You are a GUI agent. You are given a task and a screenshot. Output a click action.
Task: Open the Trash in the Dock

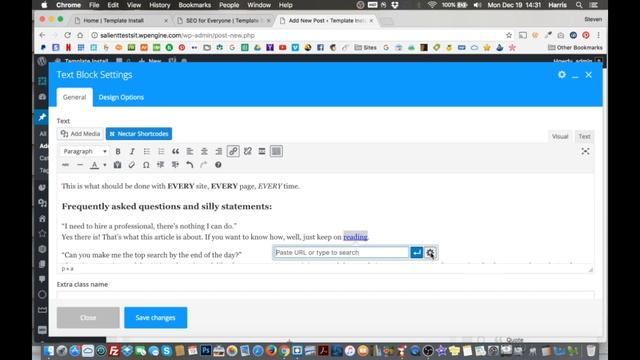[591, 351]
